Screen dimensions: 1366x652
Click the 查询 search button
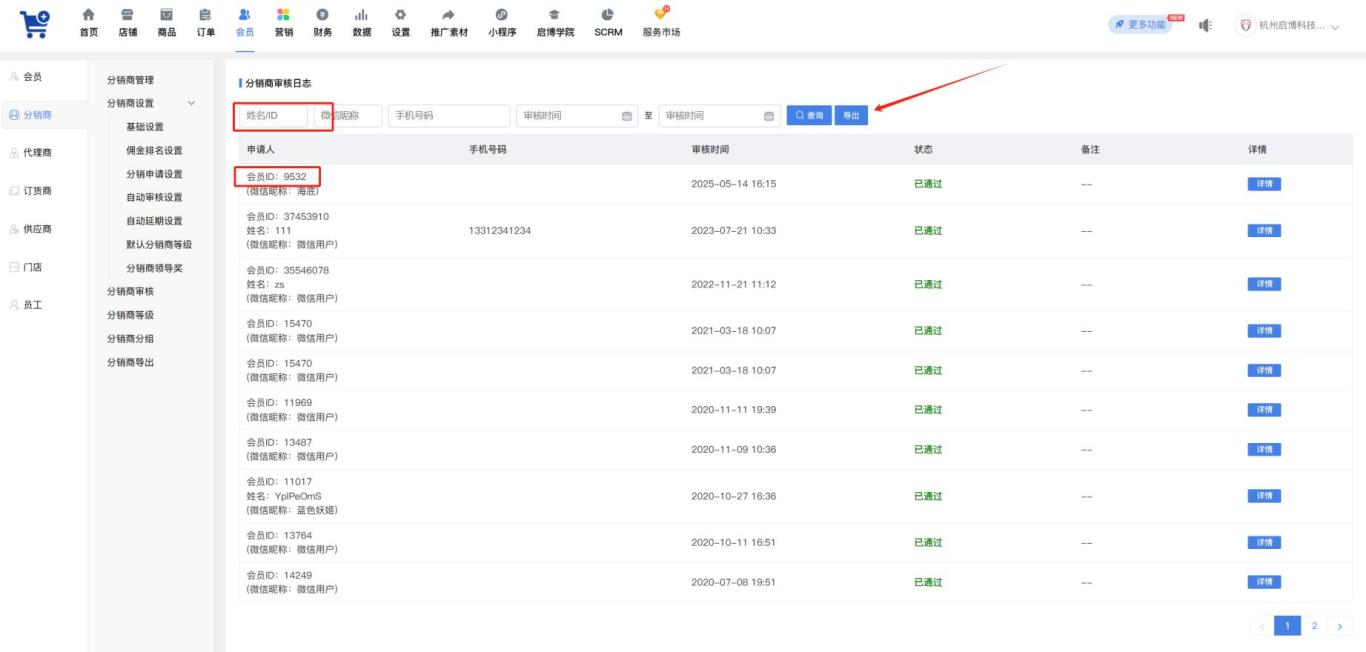809,116
